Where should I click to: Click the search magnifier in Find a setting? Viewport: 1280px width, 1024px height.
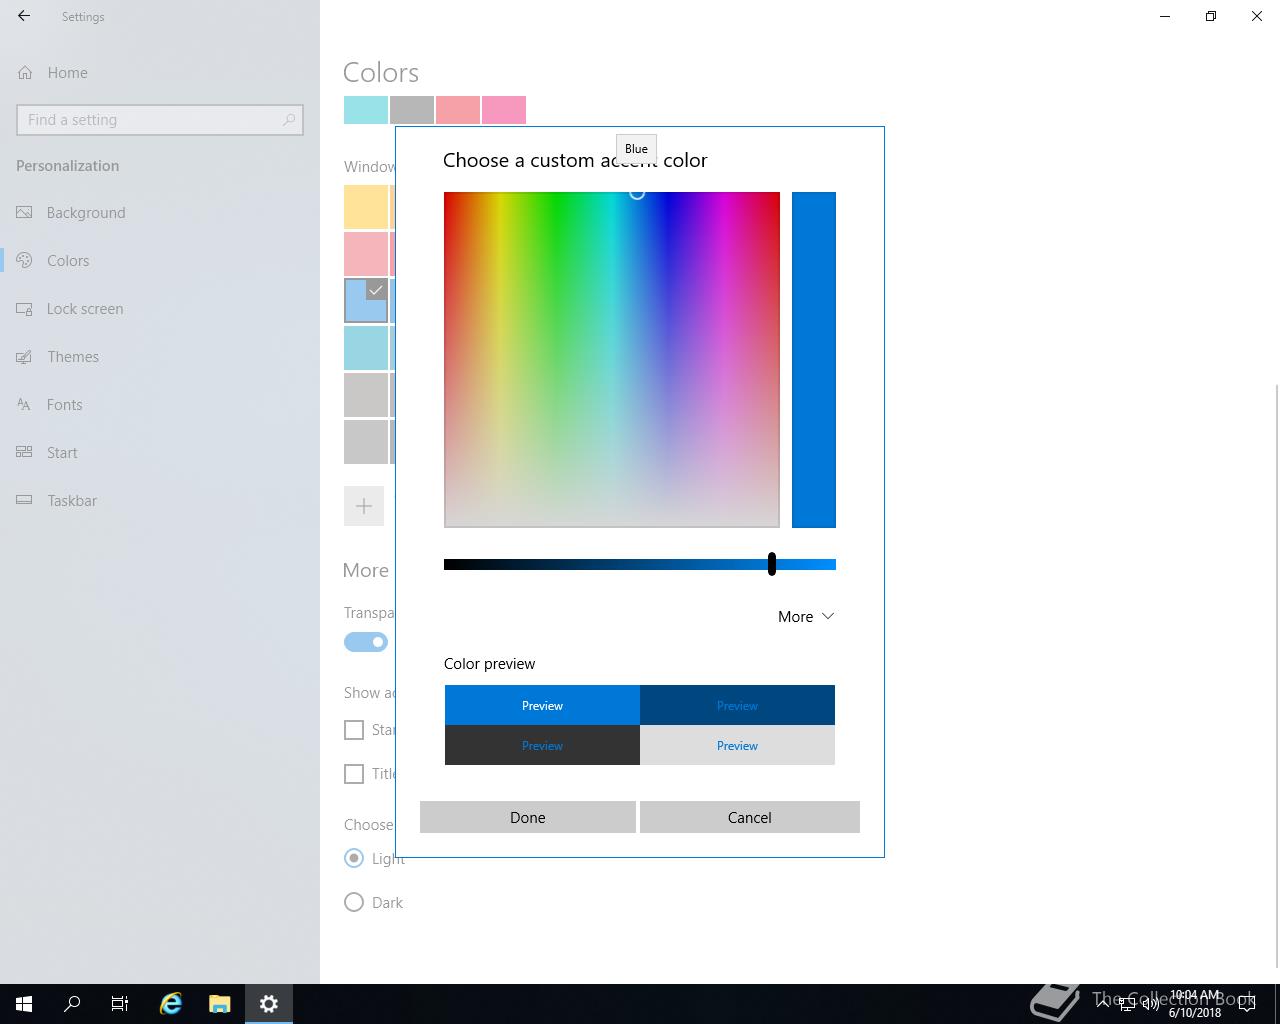(x=289, y=119)
